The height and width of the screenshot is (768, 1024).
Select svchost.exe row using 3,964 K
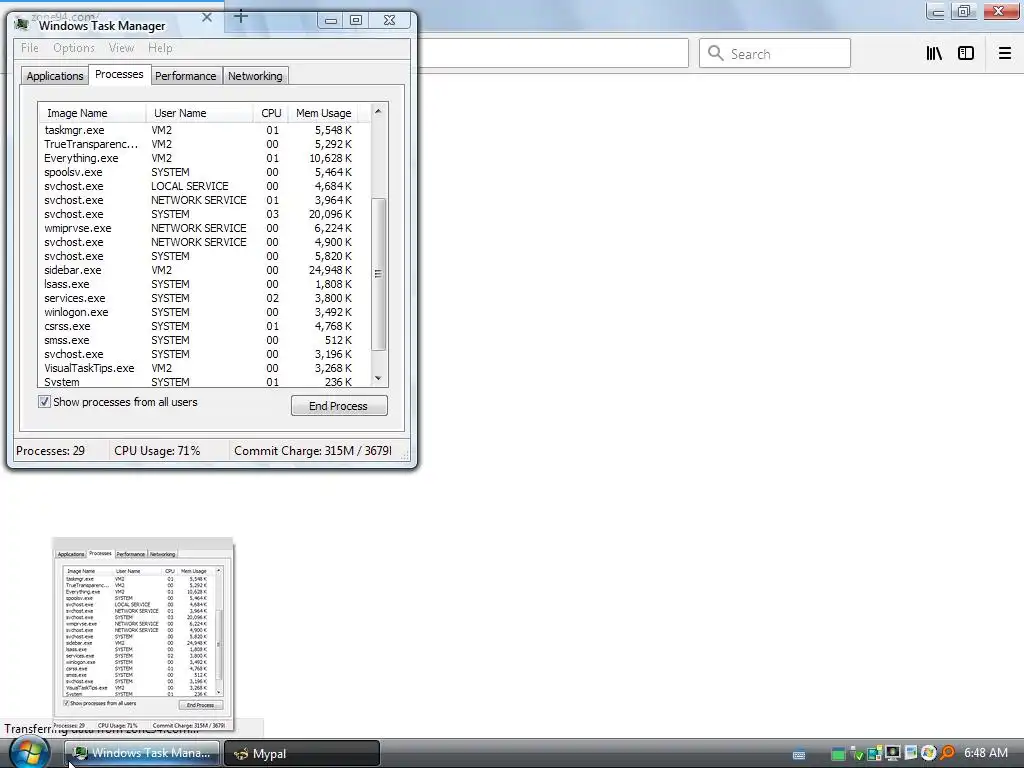[x=204, y=200]
